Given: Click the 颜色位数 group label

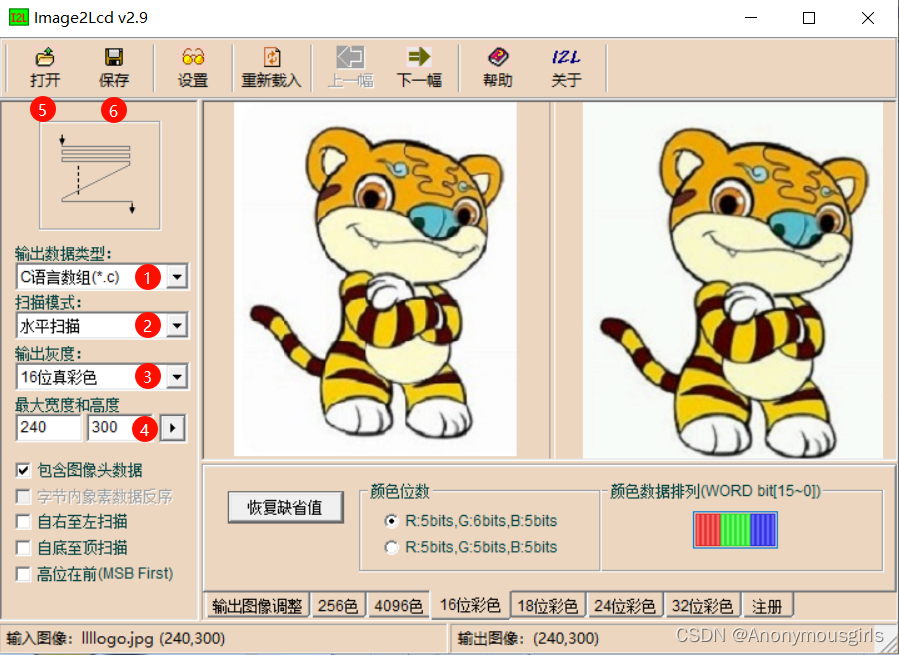Looking at the screenshot, I should point(400,491).
